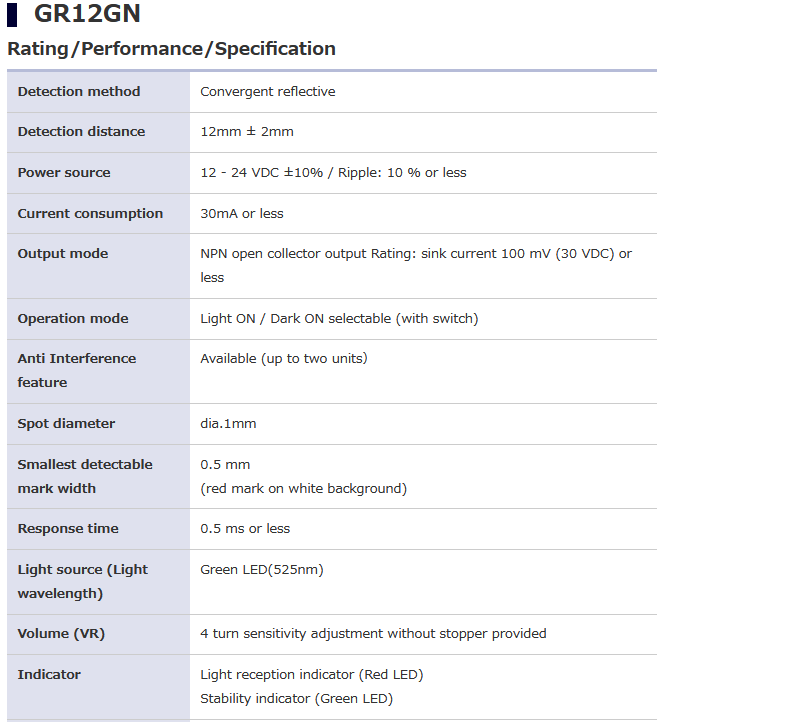Viewport: 788px width, 722px height.
Task: Click the Stability indicator (Green LED) text
Action: 297,699
